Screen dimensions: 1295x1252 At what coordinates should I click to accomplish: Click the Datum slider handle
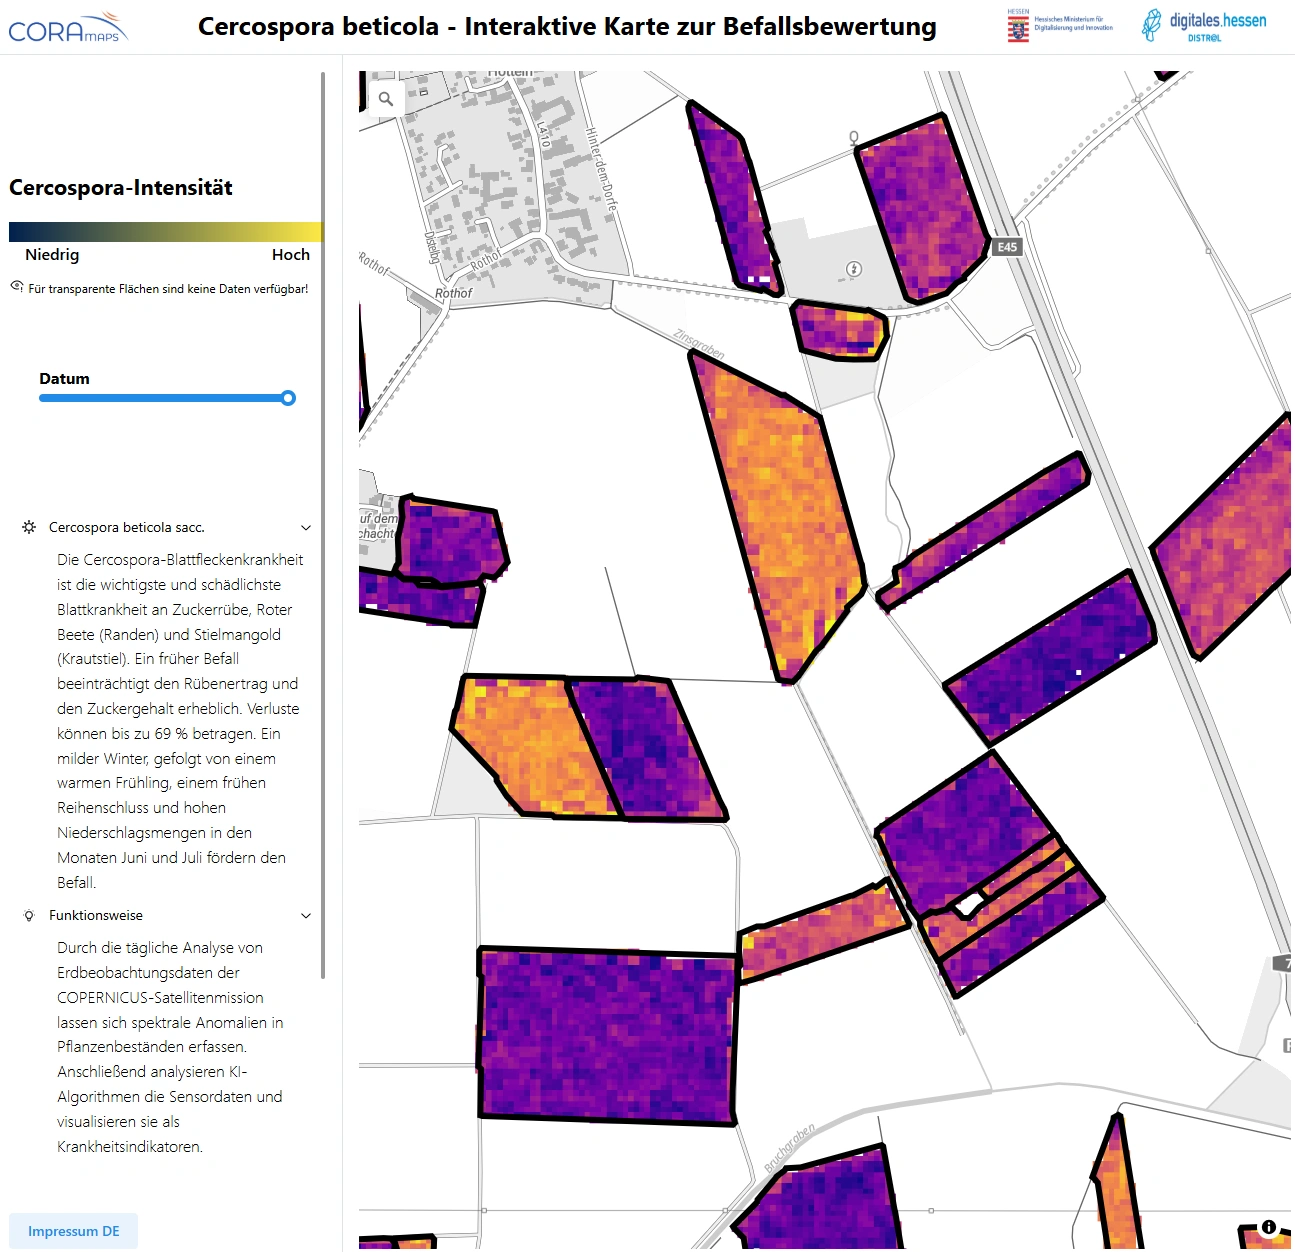pos(288,398)
